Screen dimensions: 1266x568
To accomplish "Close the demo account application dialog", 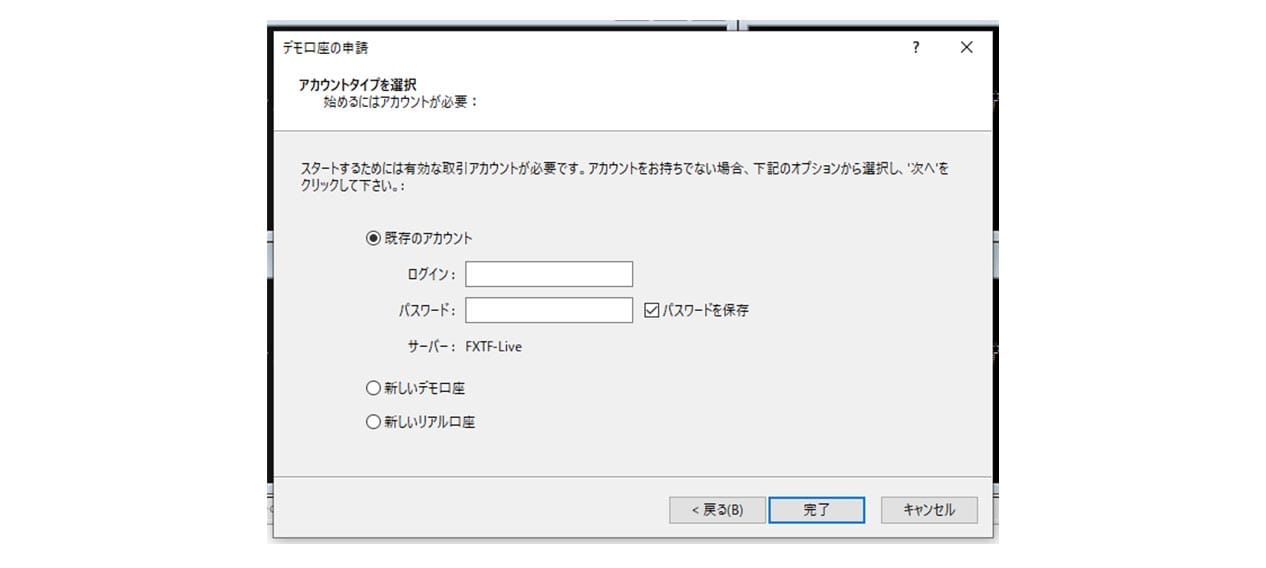I will [x=966, y=48].
